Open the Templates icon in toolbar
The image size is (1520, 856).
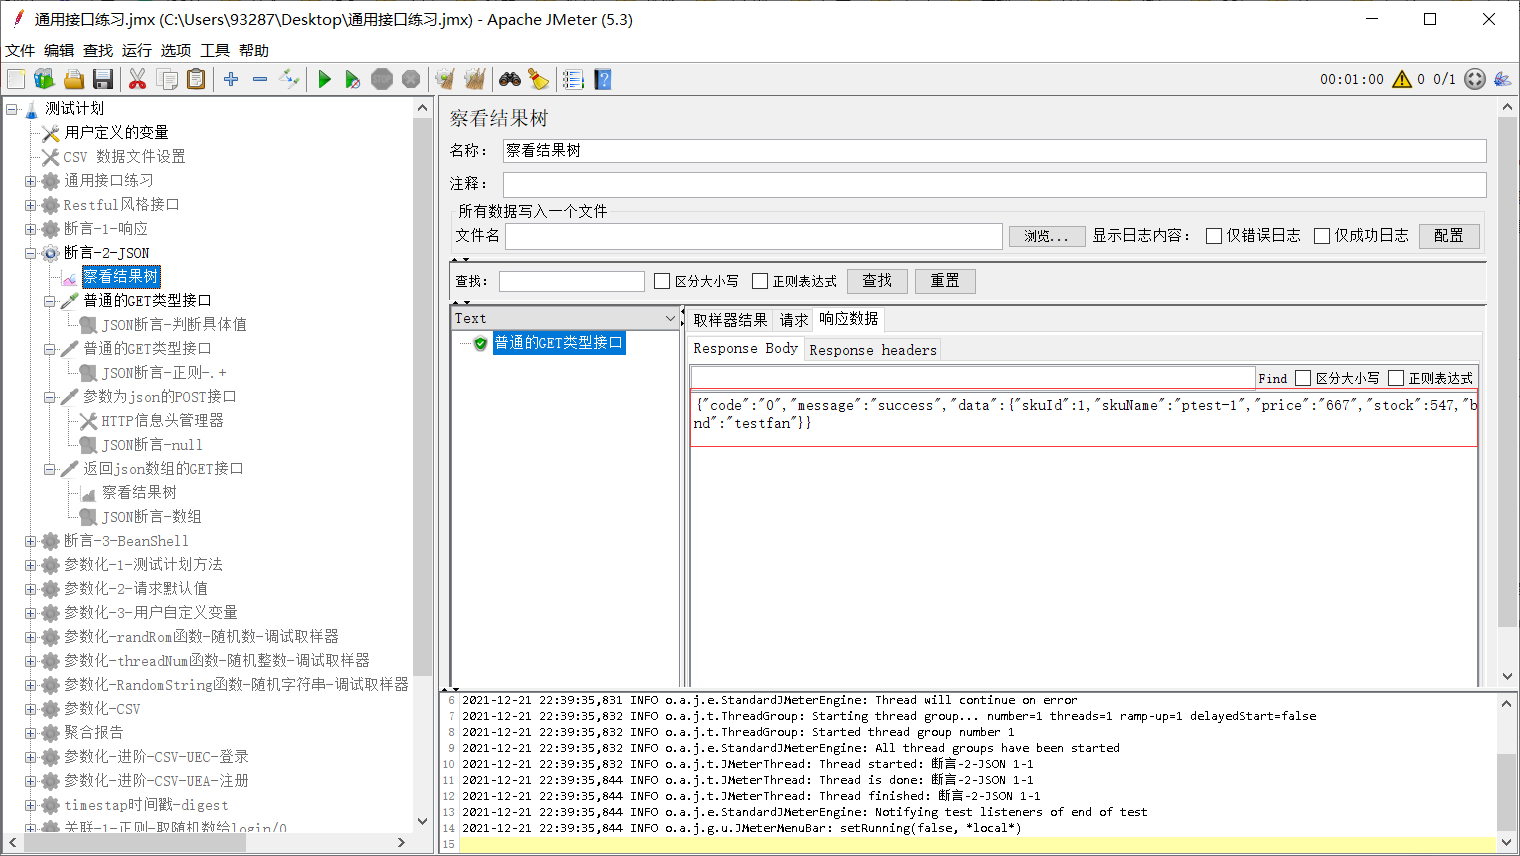click(44, 79)
